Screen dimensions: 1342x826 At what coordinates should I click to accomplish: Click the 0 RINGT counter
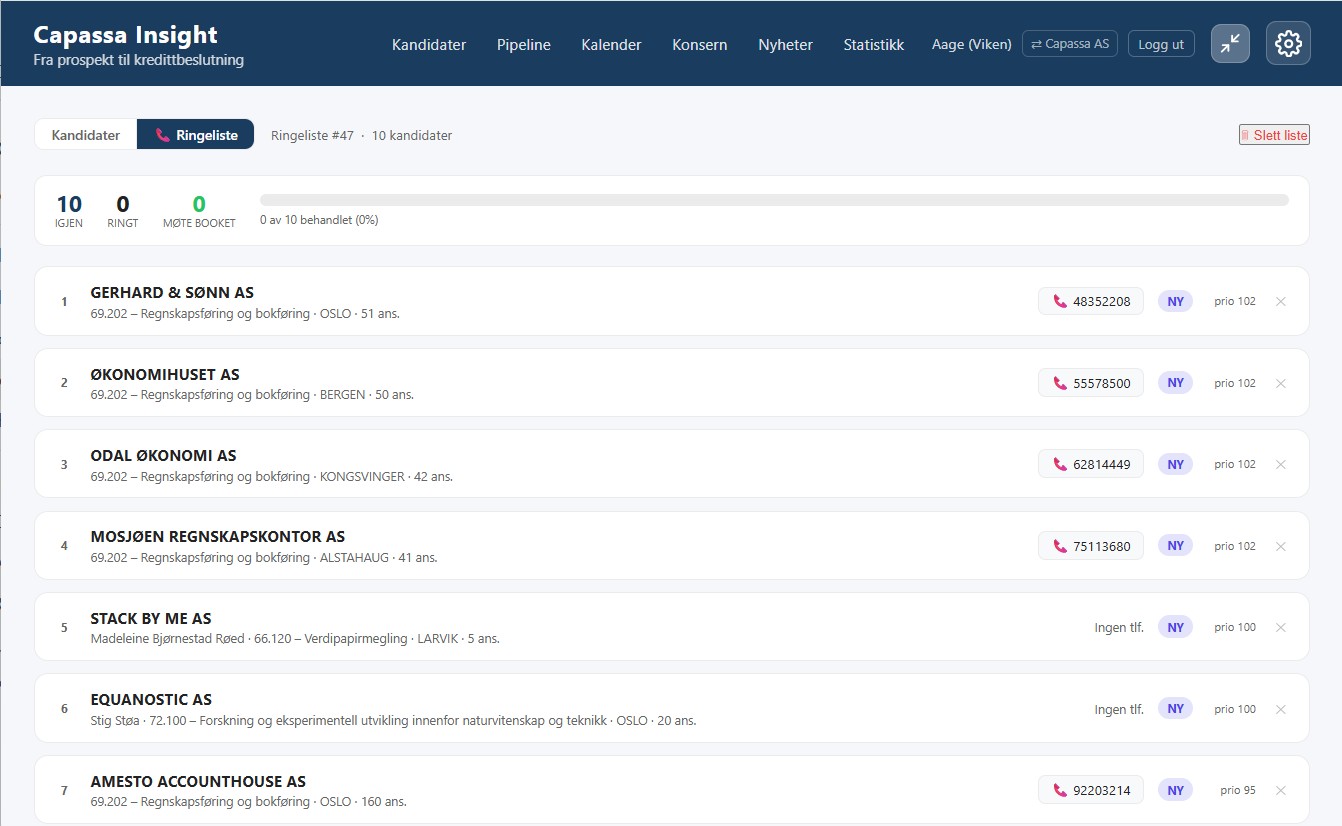123,211
